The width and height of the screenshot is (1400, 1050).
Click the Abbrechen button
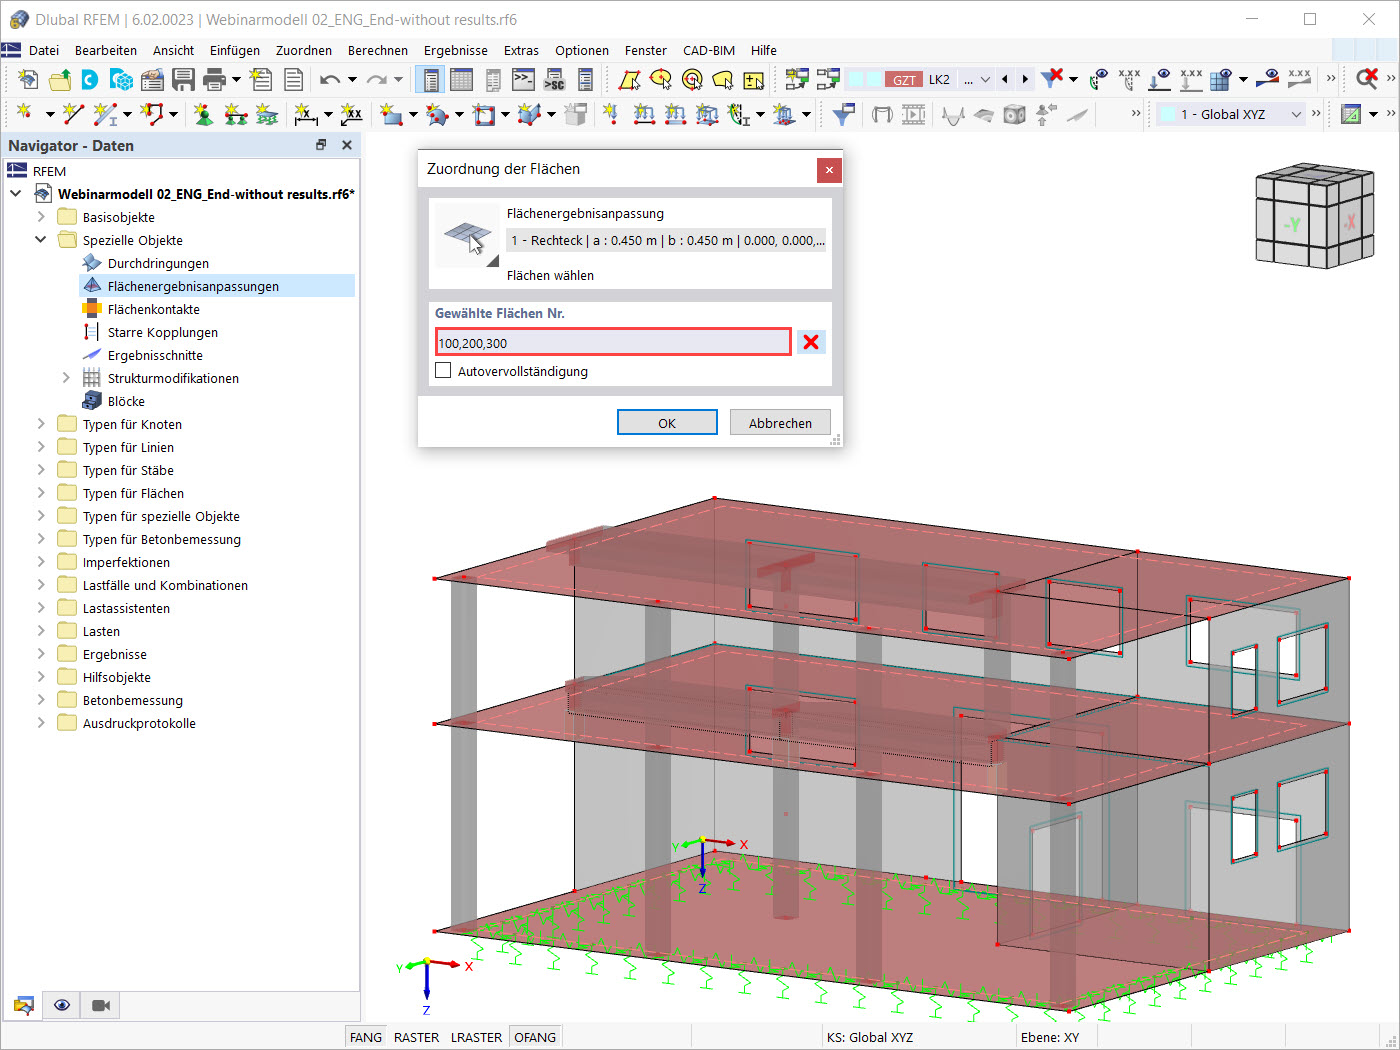(780, 423)
